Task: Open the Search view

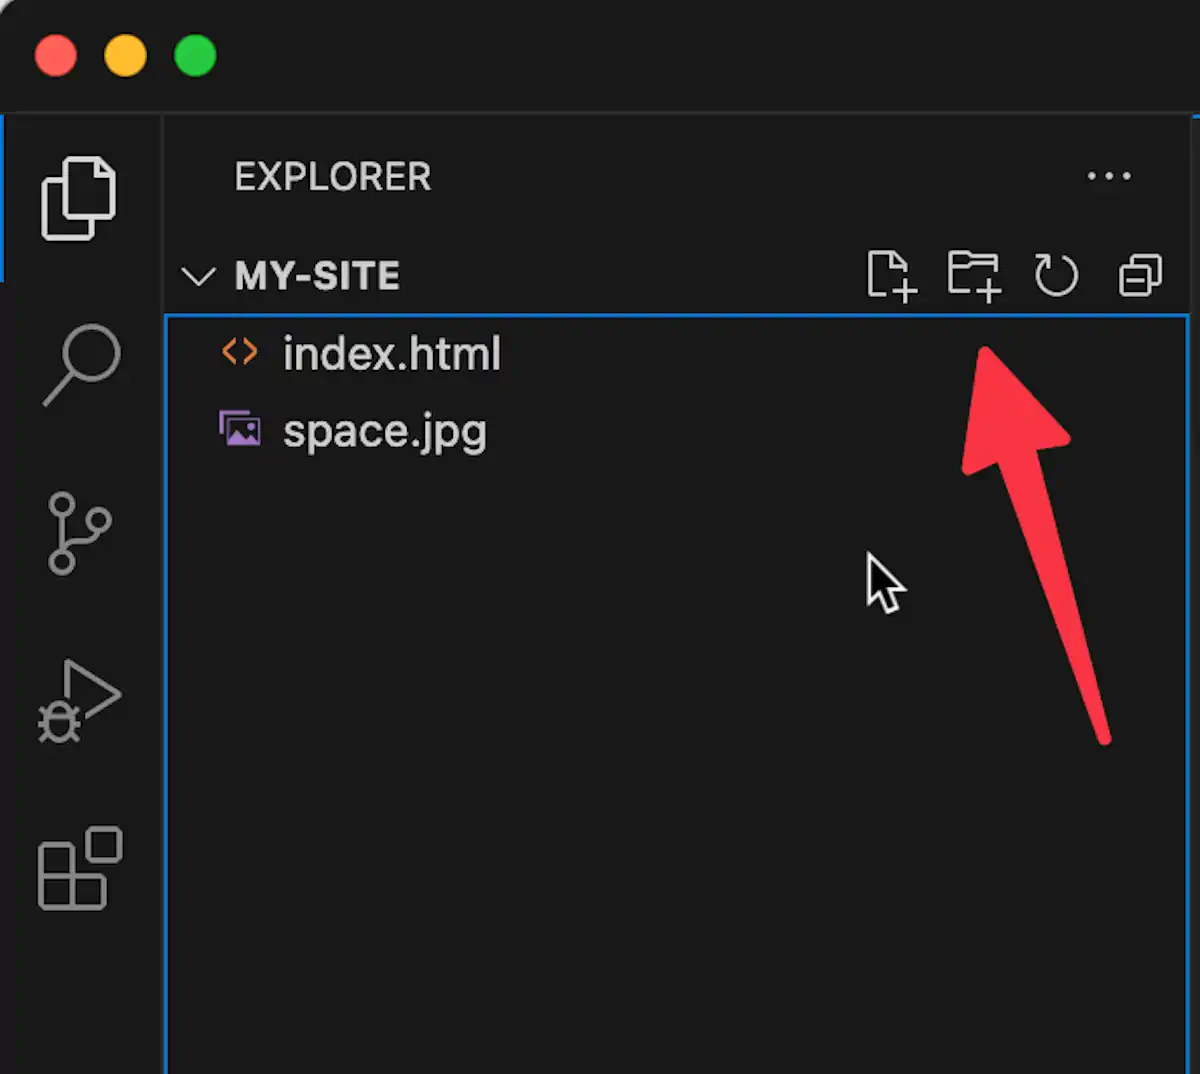Action: [x=82, y=364]
